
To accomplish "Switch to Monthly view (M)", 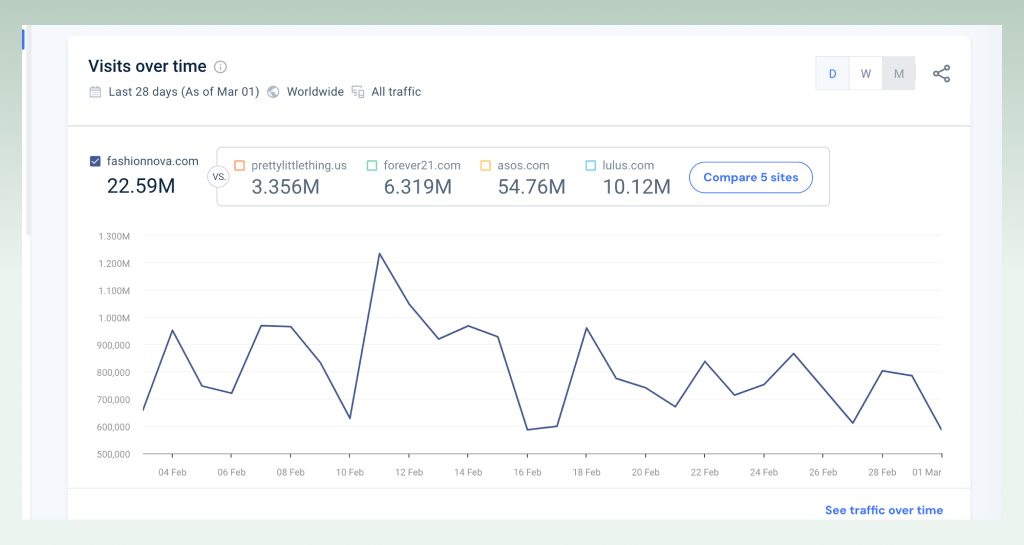I will pyautogui.click(x=899, y=74).
